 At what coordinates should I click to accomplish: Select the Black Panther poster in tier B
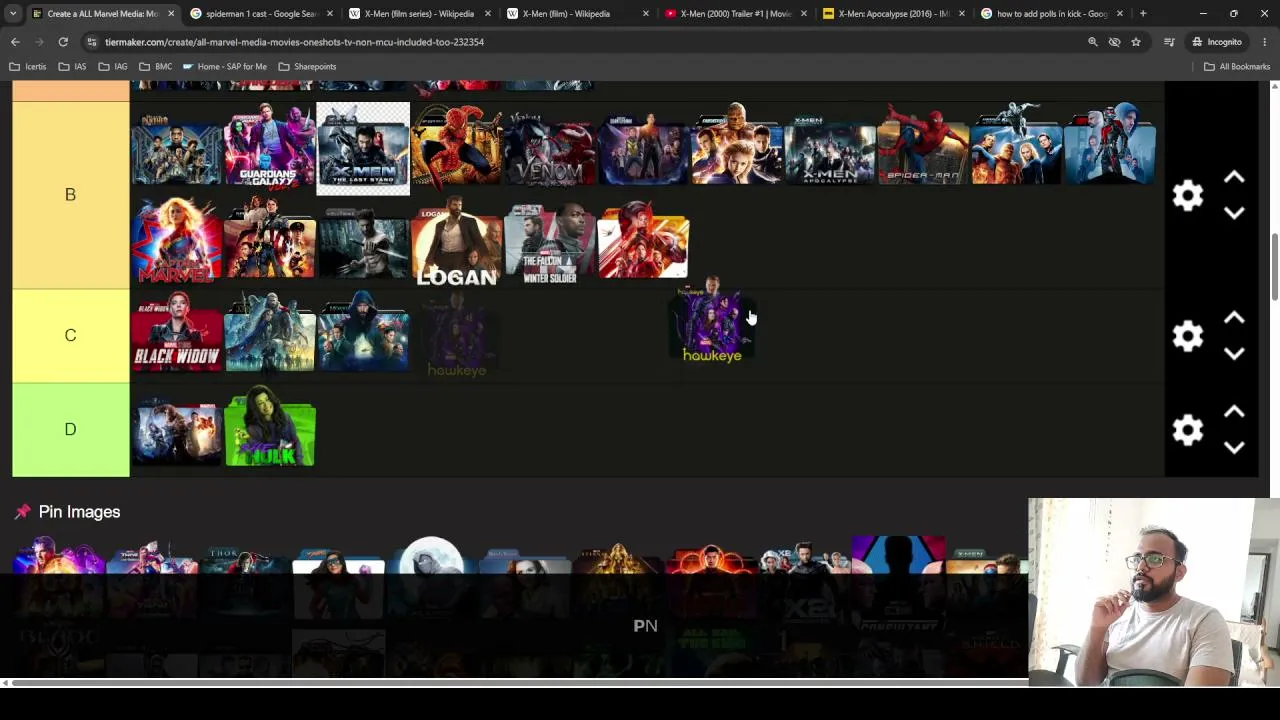click(x=176, y=148)
